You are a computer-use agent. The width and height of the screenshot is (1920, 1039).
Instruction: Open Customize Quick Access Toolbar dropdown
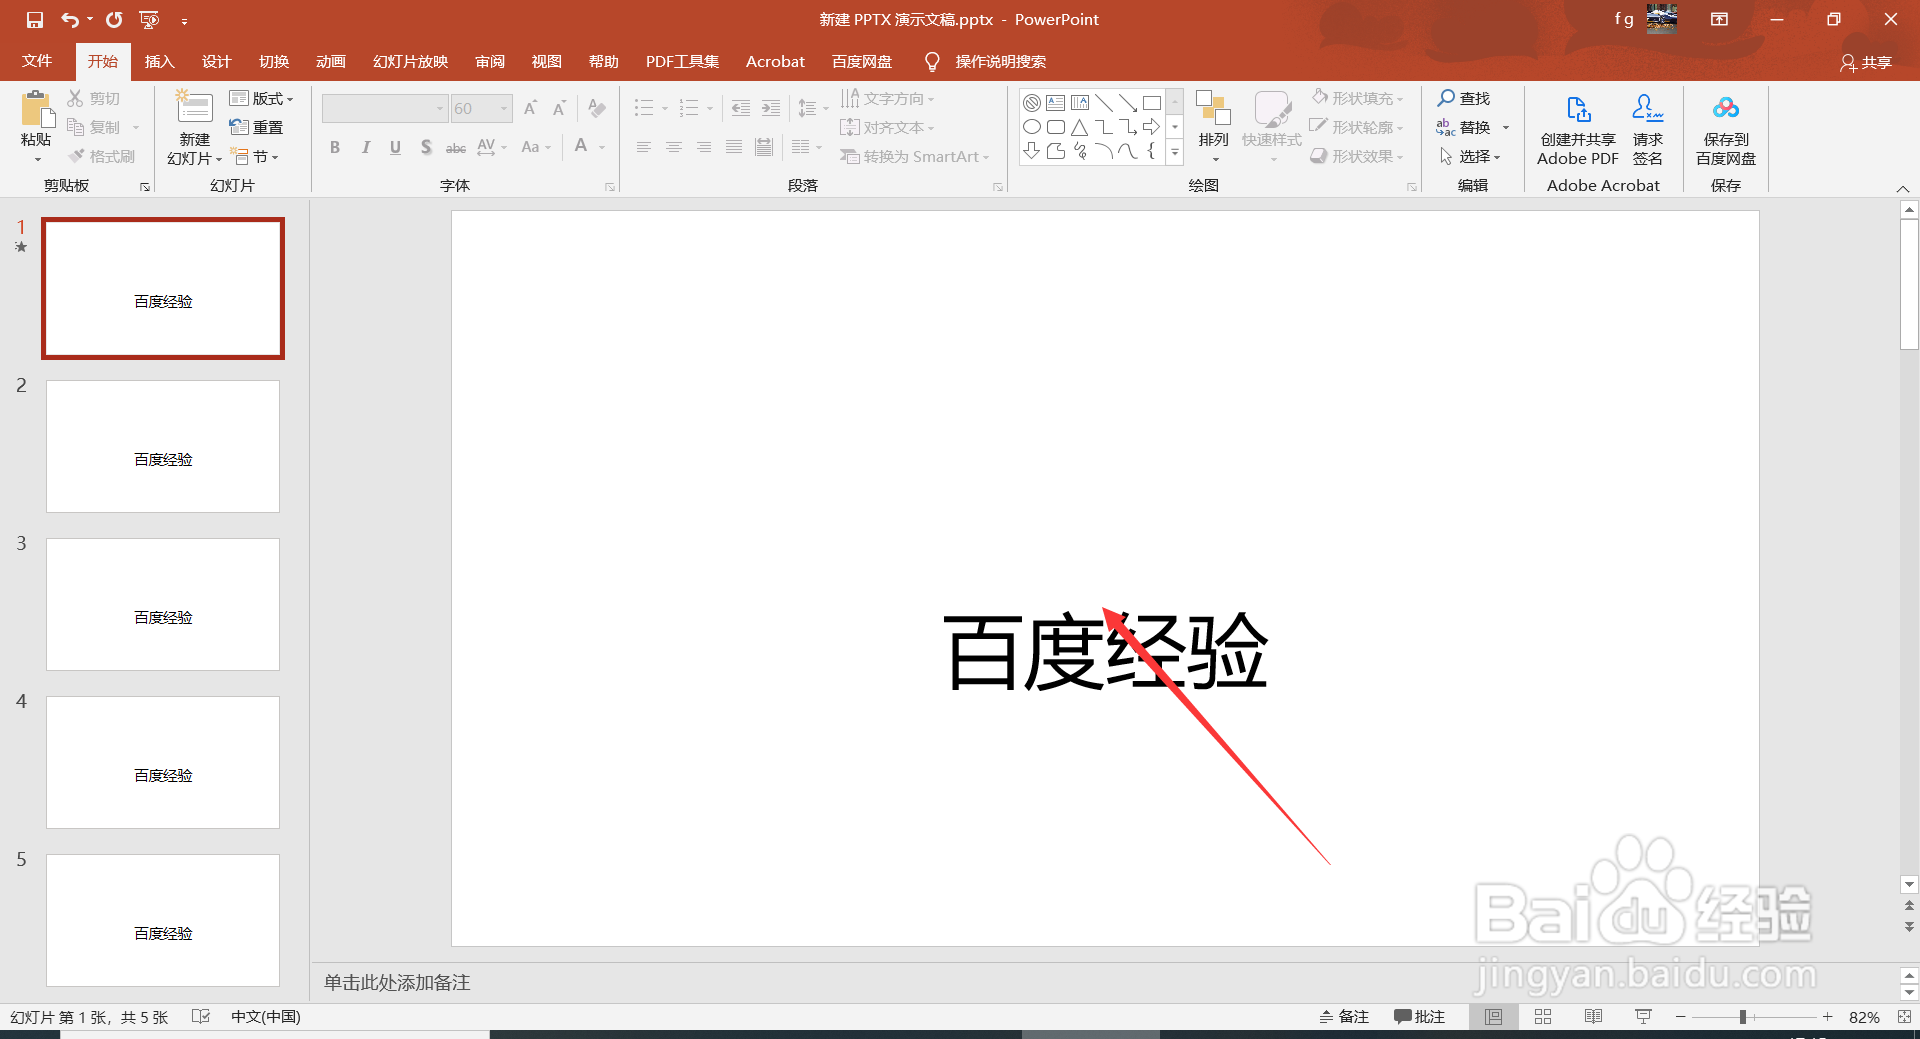[185, 20]
